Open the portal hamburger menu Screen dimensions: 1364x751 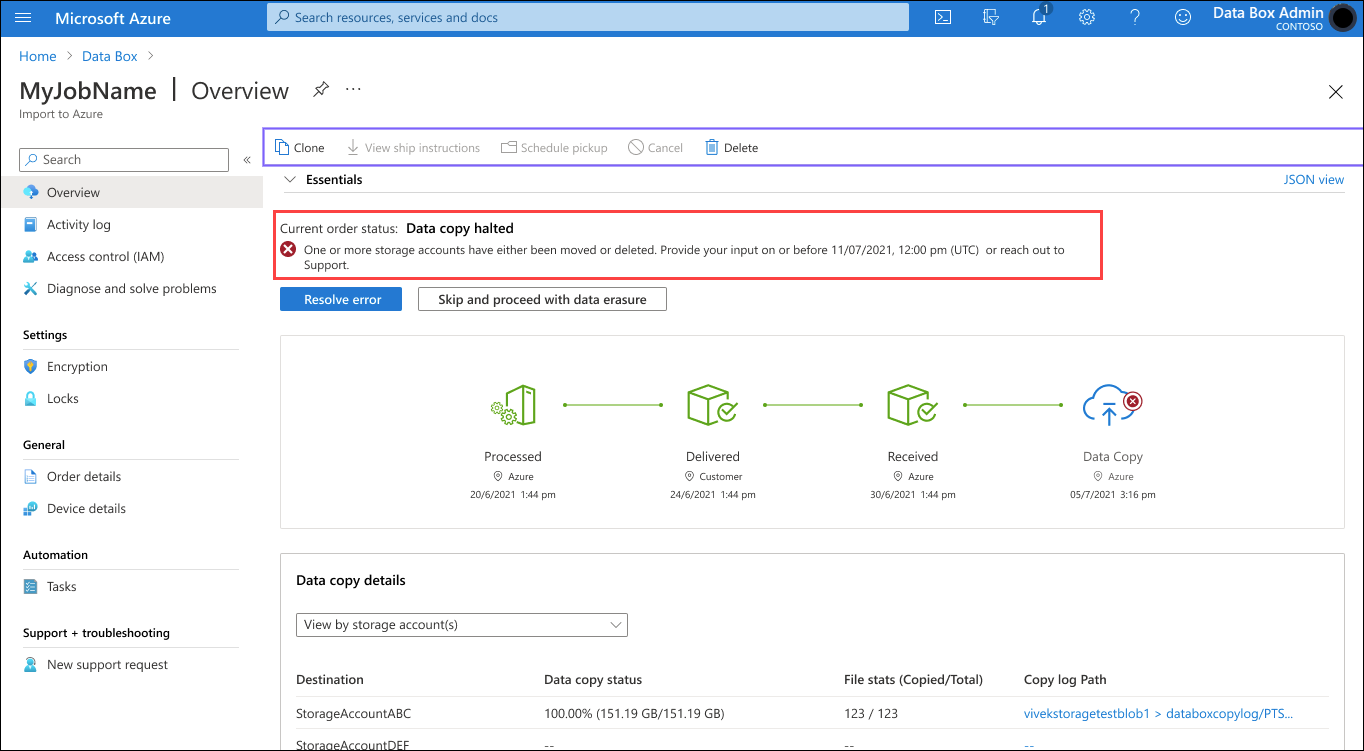22,17
